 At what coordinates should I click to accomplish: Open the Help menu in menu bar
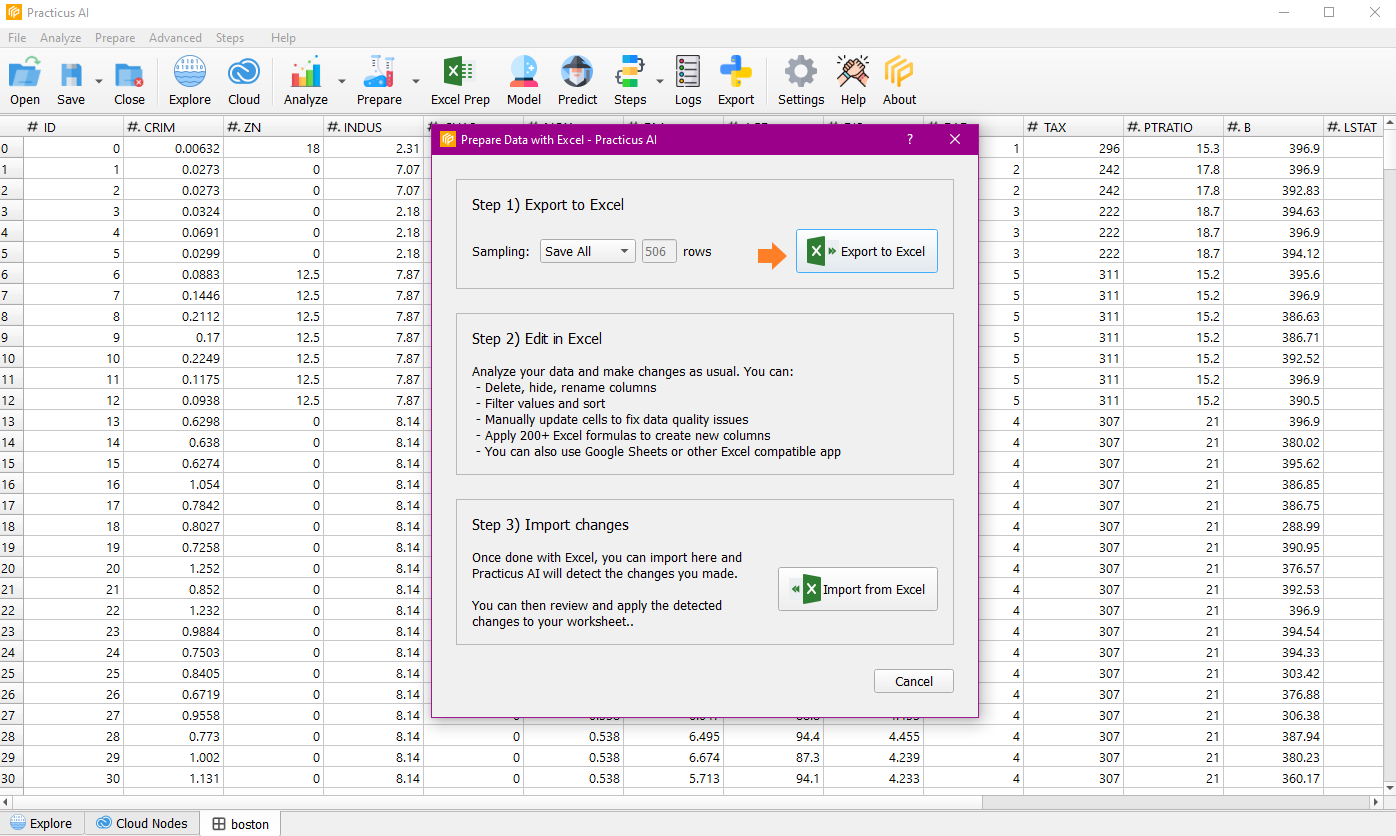283,38
